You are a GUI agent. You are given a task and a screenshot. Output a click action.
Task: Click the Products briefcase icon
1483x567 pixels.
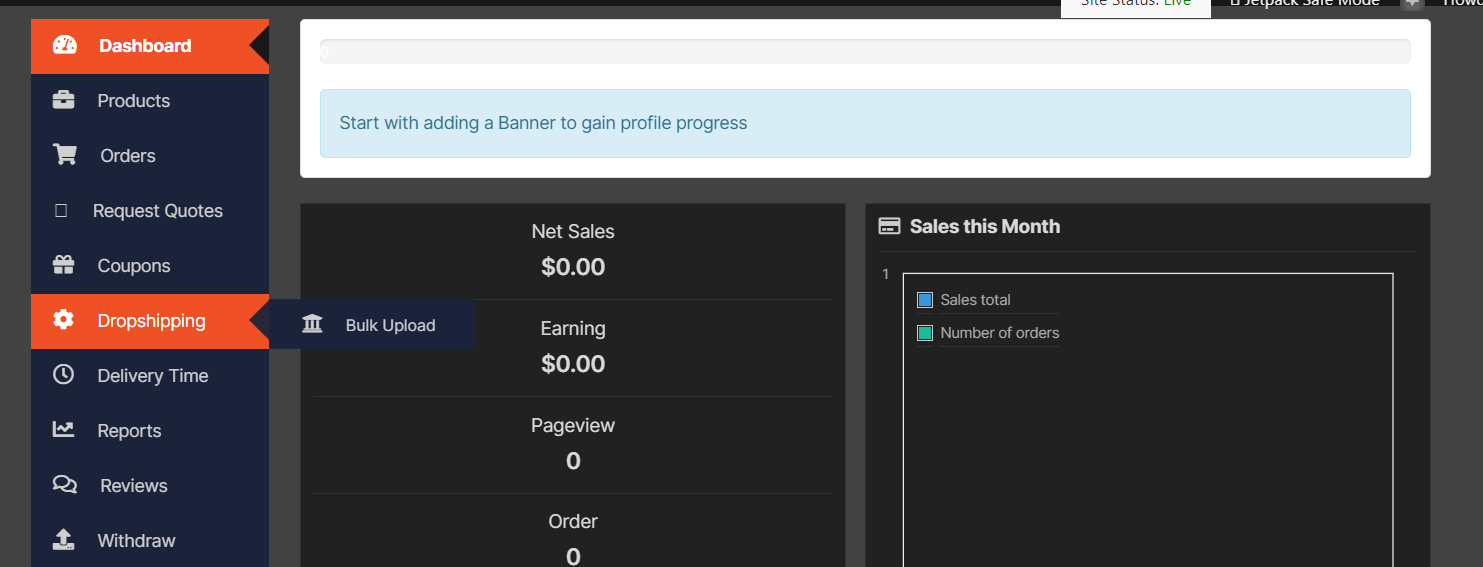point(64,100)
